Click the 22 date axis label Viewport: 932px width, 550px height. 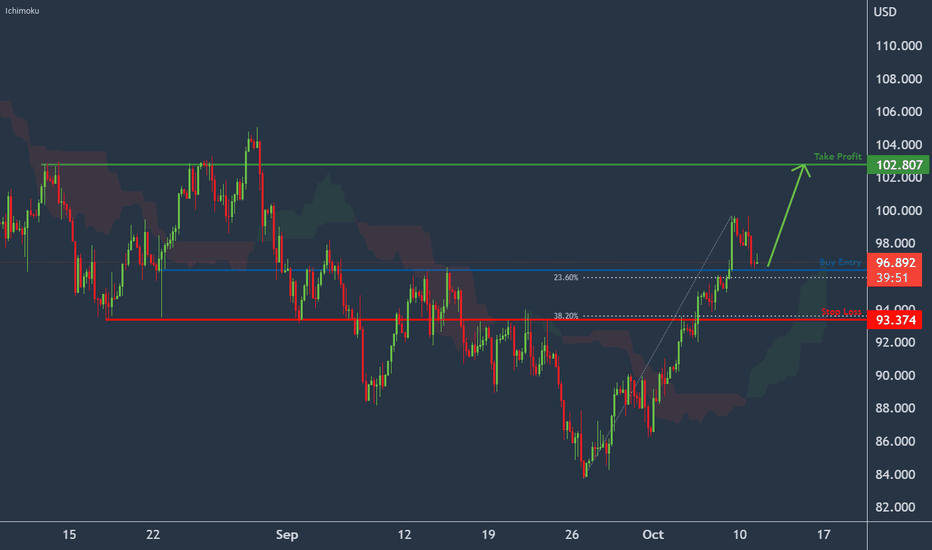coord(153,535)
